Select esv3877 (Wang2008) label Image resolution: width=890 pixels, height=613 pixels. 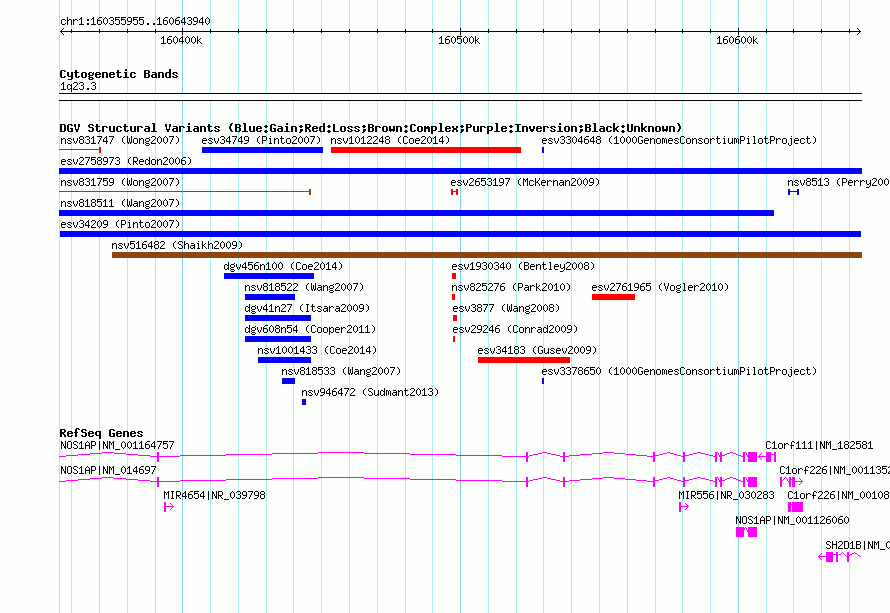506,308
